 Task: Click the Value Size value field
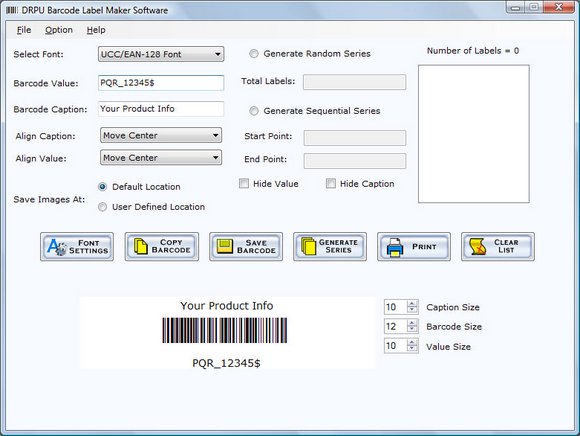click(x=395, y=346)
